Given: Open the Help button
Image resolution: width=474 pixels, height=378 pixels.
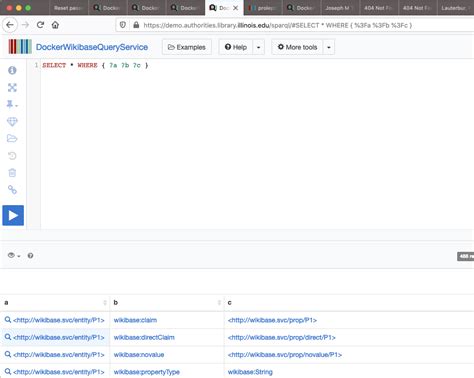Looking at the screenshot, I should 236,47.
